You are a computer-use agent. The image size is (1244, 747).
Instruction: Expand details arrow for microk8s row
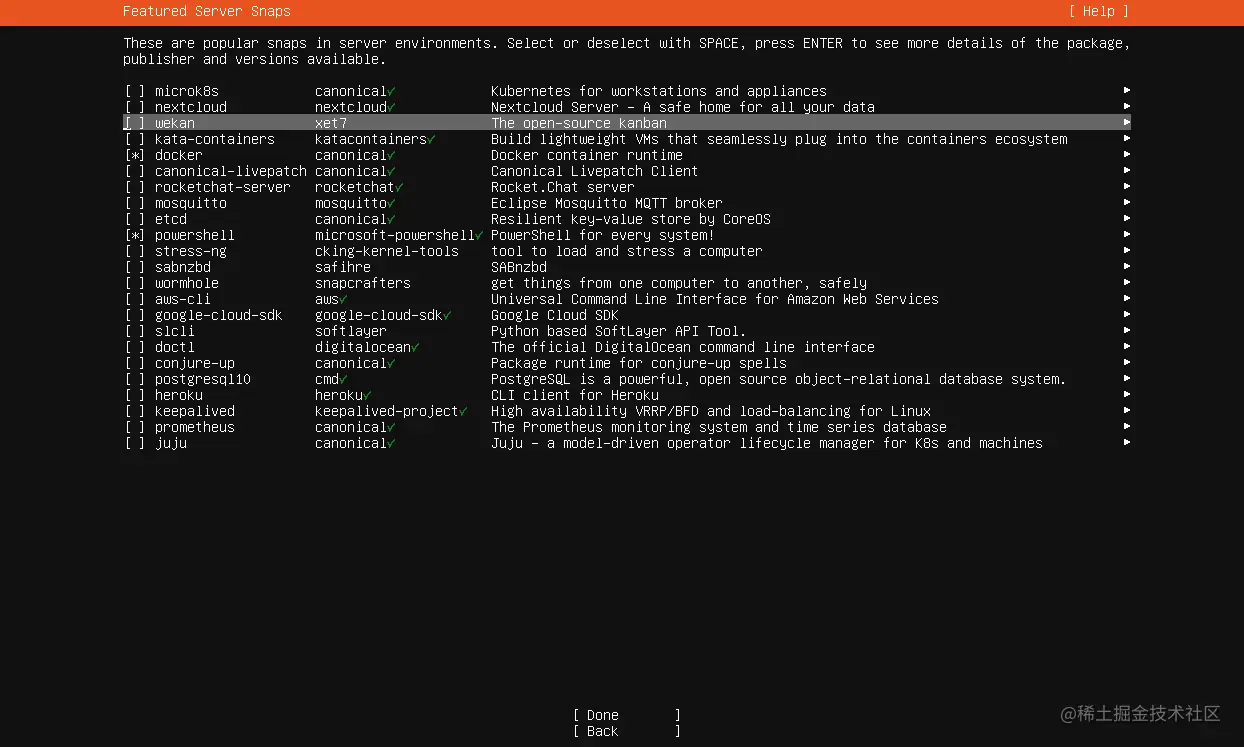(1127, 91)
